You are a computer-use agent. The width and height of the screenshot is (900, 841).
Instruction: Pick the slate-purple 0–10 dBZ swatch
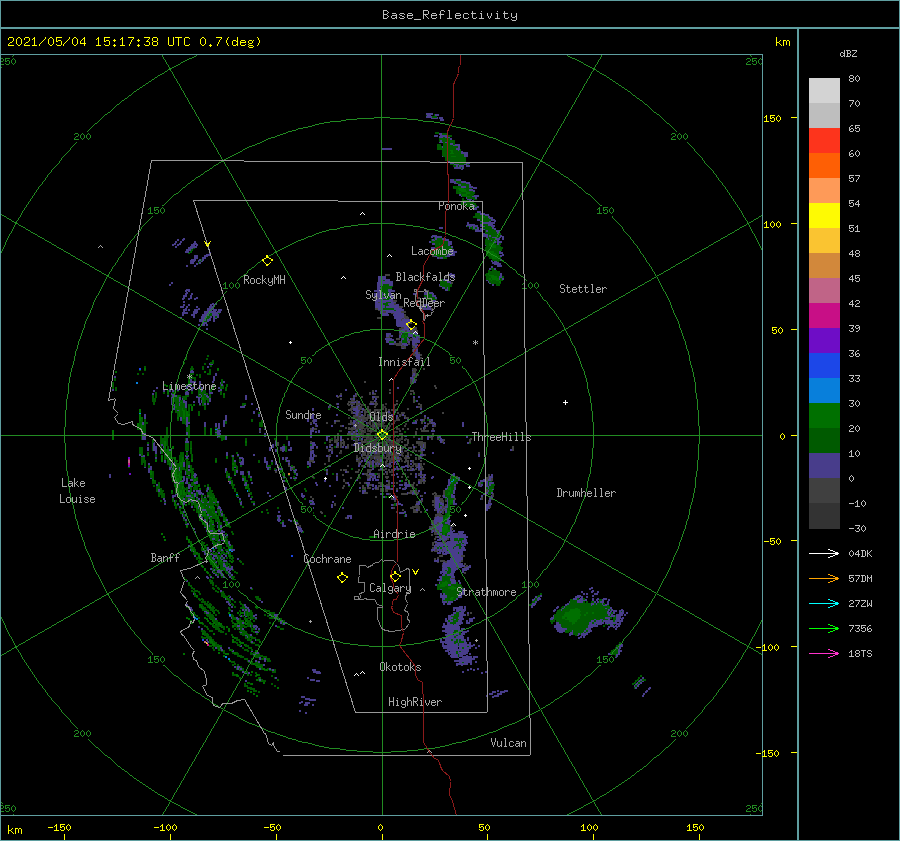click(x=824, y=466)
